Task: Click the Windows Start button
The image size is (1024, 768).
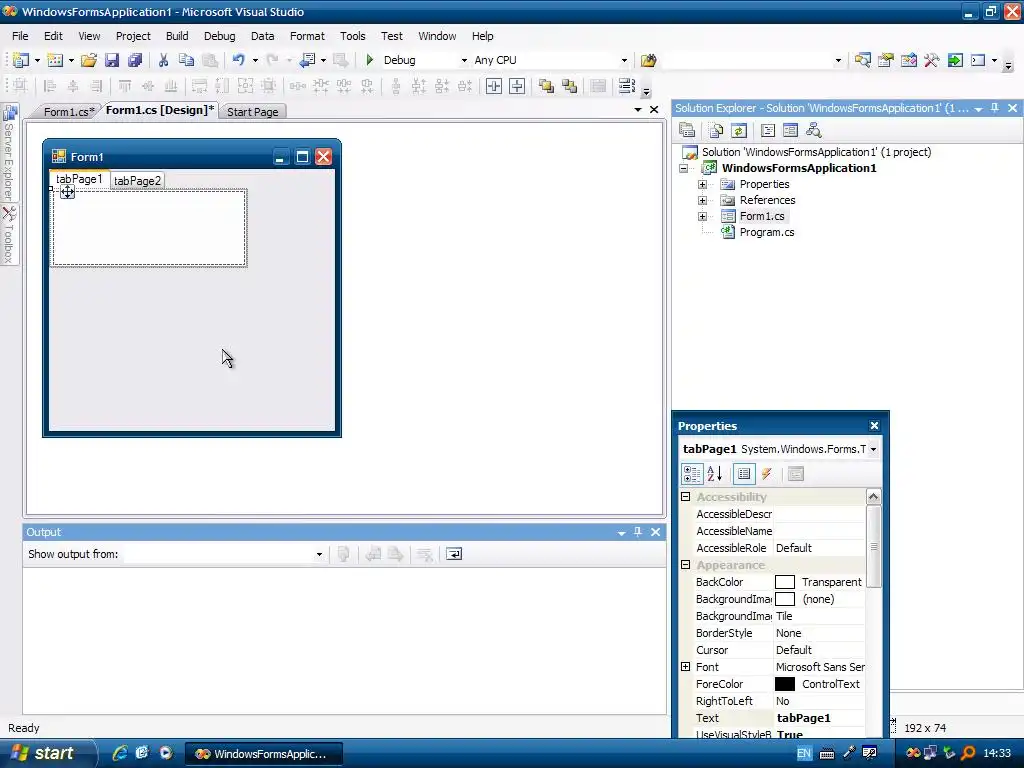Action: coord(46,753)
